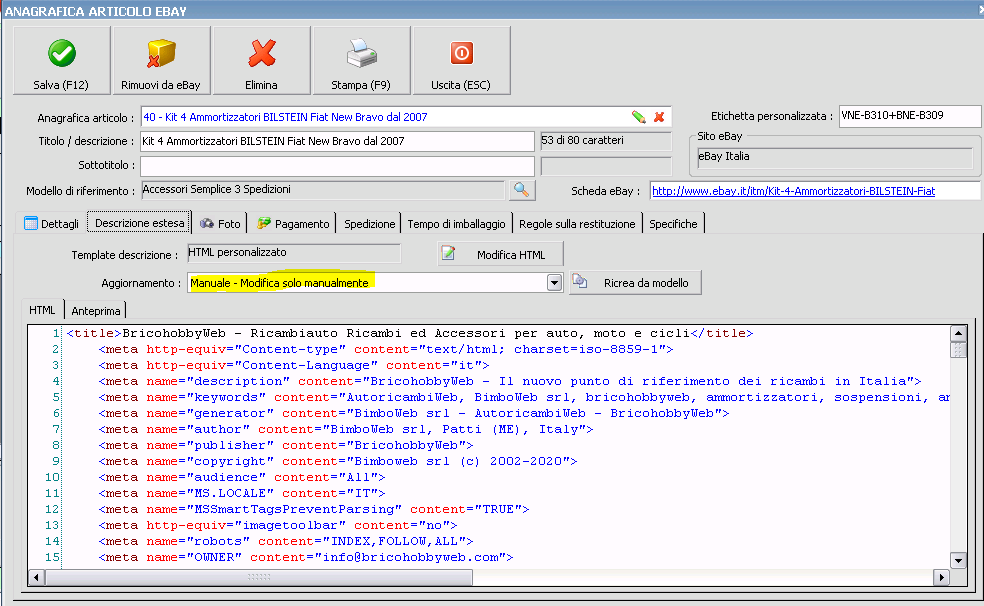984x606 pixels.
Task: Open the Scheda eBay item link
Action: point(793,190)
